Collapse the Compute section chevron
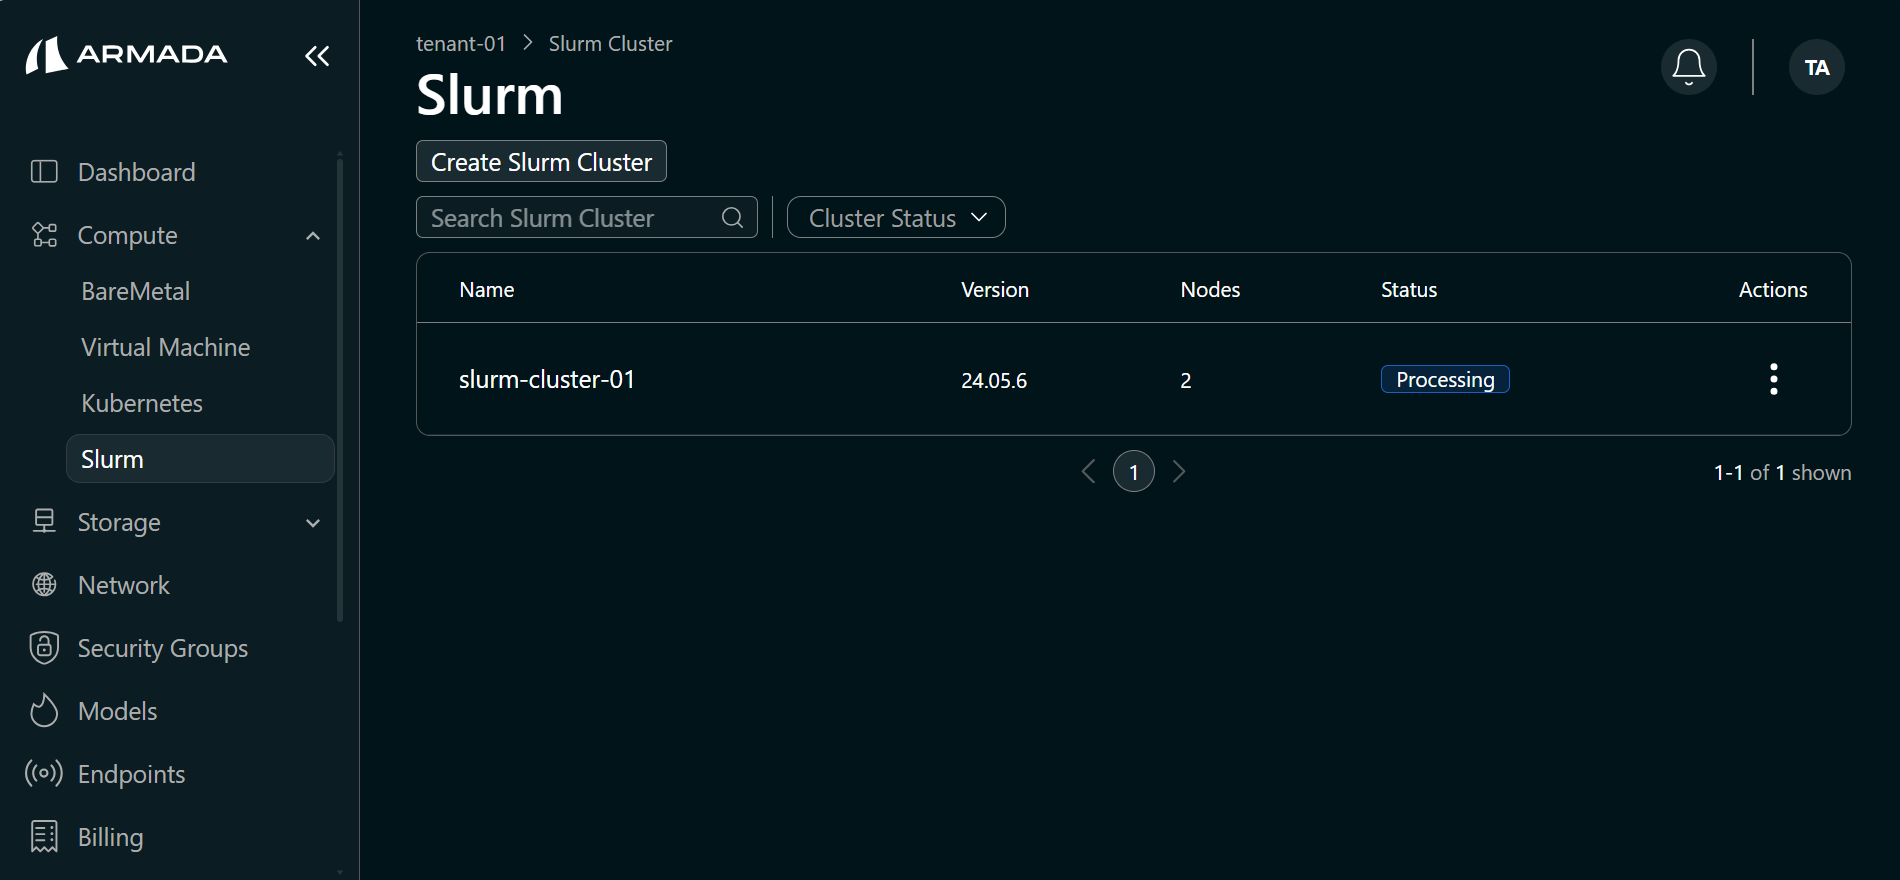1900x880 pixels. coord(313,236)
